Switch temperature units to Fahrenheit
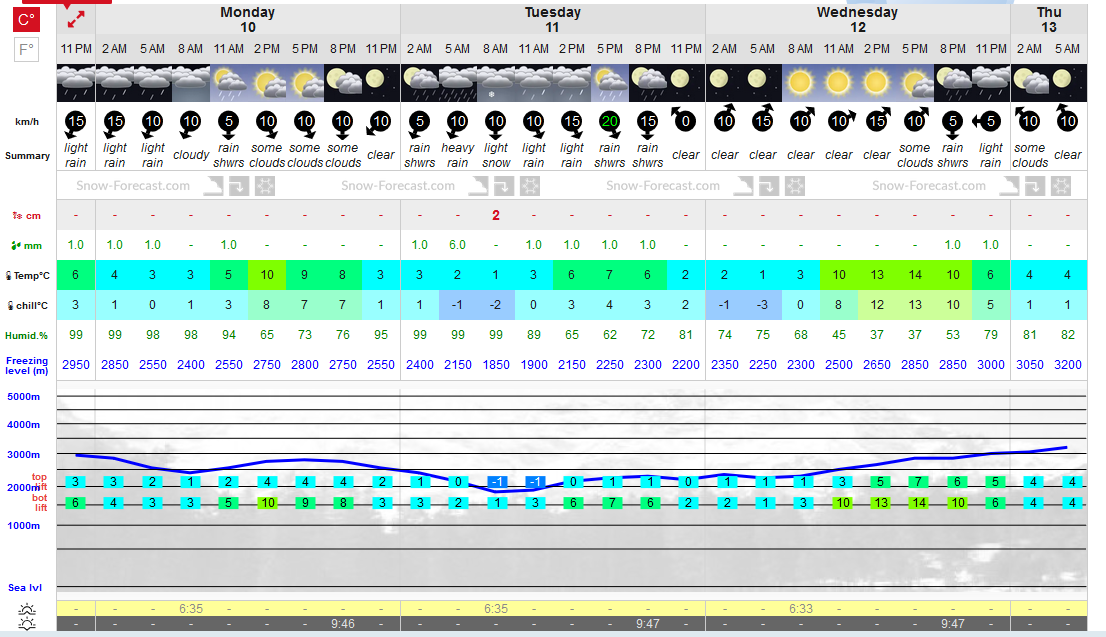This screenshot has height=637, width=1106. pyautogui.click(x=26, y=50)
